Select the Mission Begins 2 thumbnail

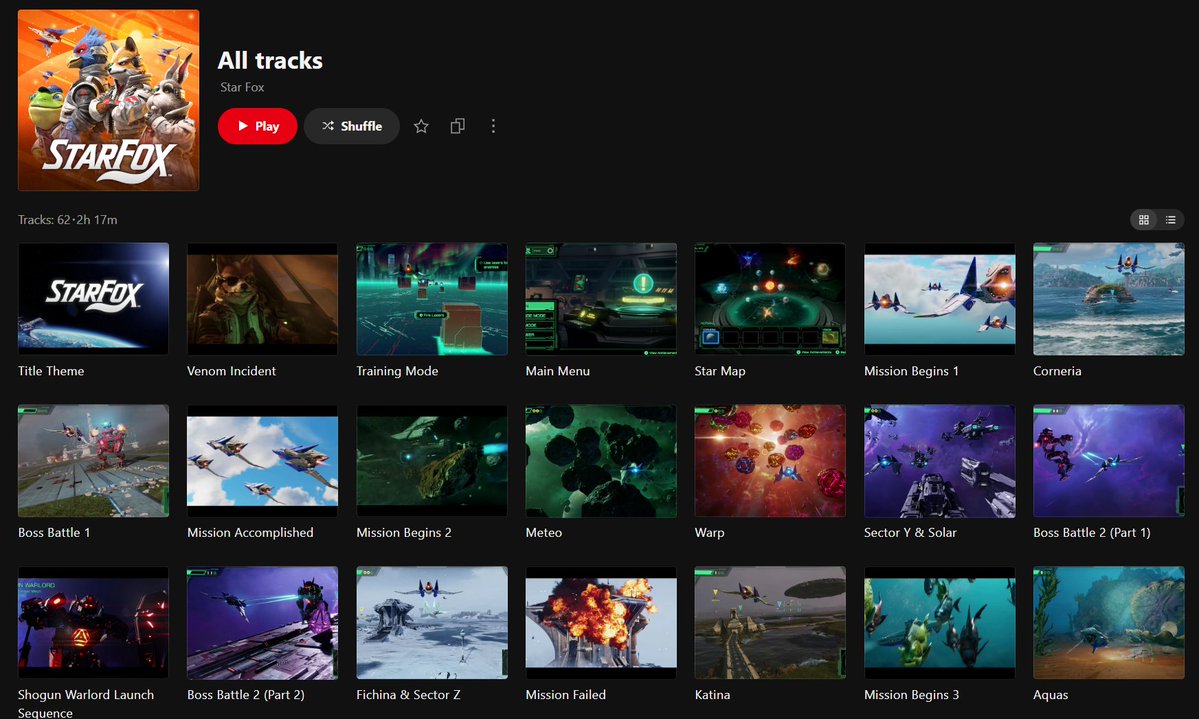(x=432, y=461)
